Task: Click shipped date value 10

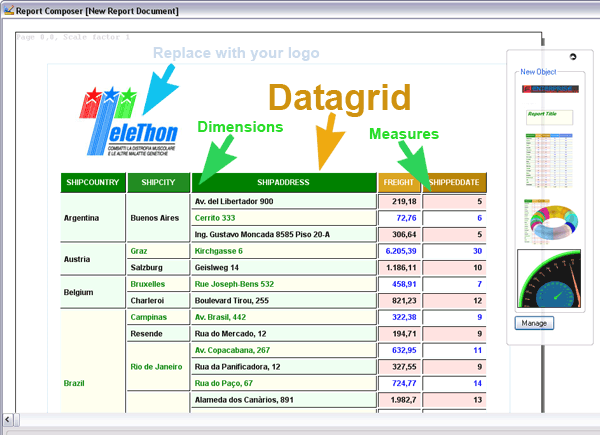Action: 454,267
